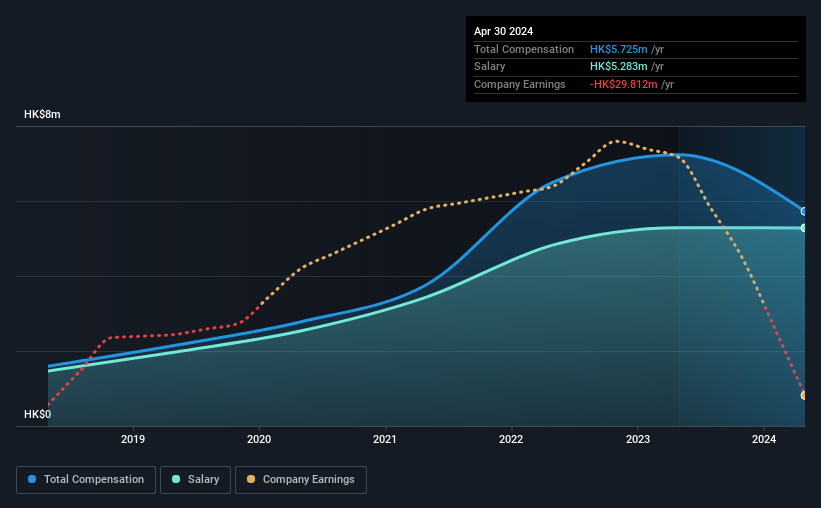
Task: Click the 2020 x-axis label
Action: coord(259,439)
